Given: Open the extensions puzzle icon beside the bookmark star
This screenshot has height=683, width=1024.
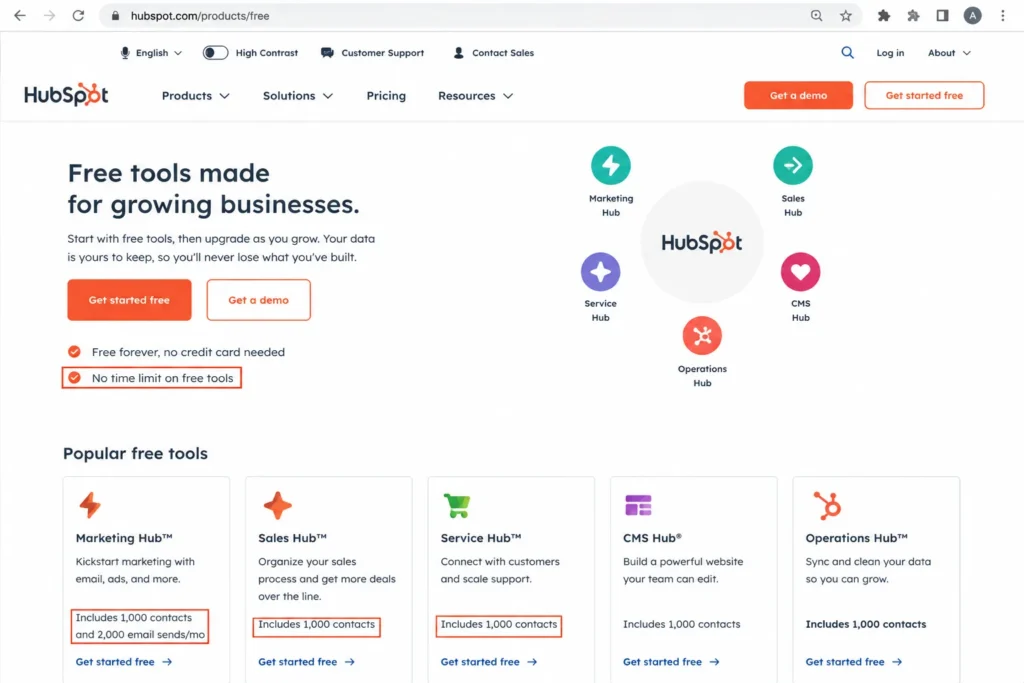Looking at the screenshot, I should coord(884,16).
